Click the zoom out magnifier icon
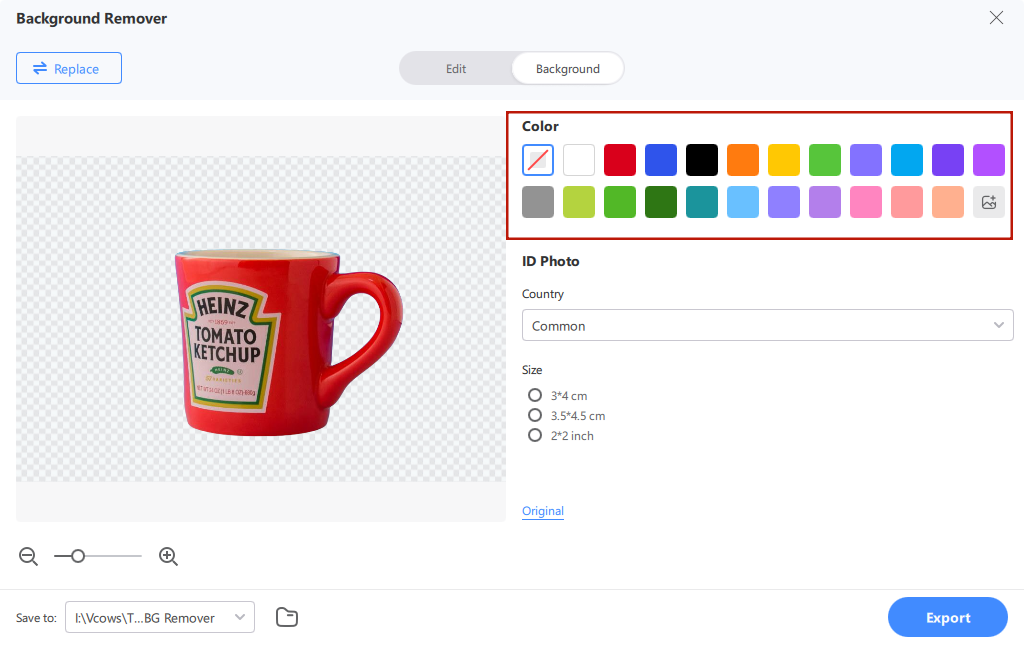 click(x=28, y=556)
